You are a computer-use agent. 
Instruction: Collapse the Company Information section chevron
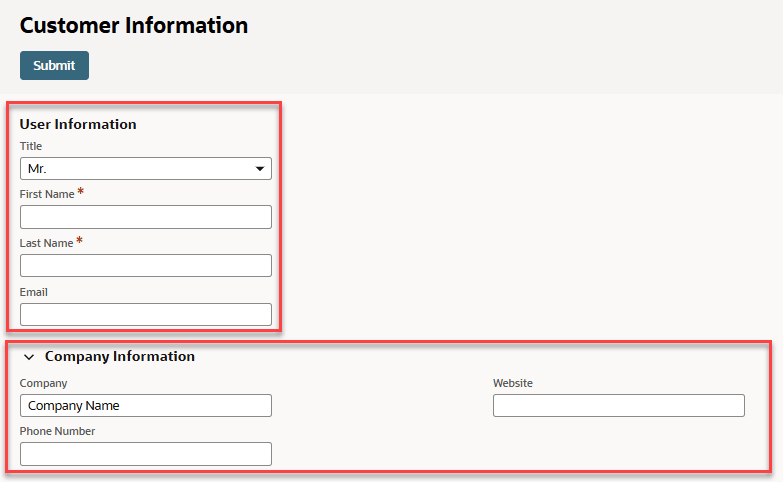(29, 357)
